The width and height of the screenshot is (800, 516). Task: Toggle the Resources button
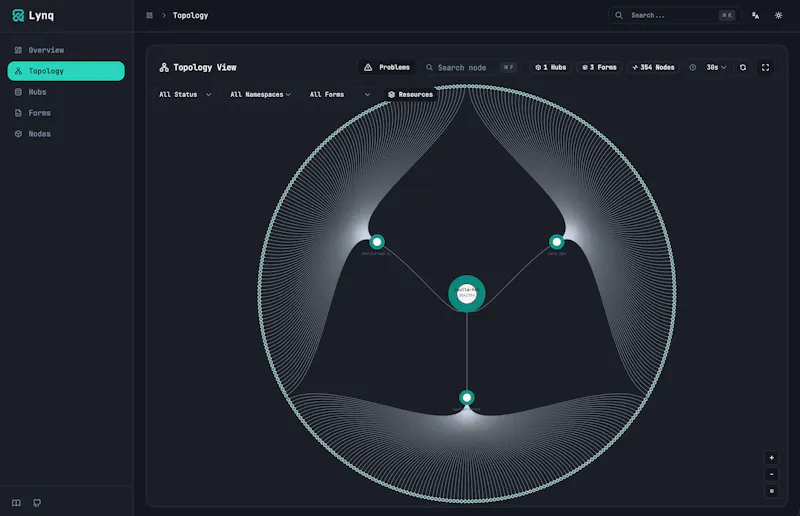(410, 94)
